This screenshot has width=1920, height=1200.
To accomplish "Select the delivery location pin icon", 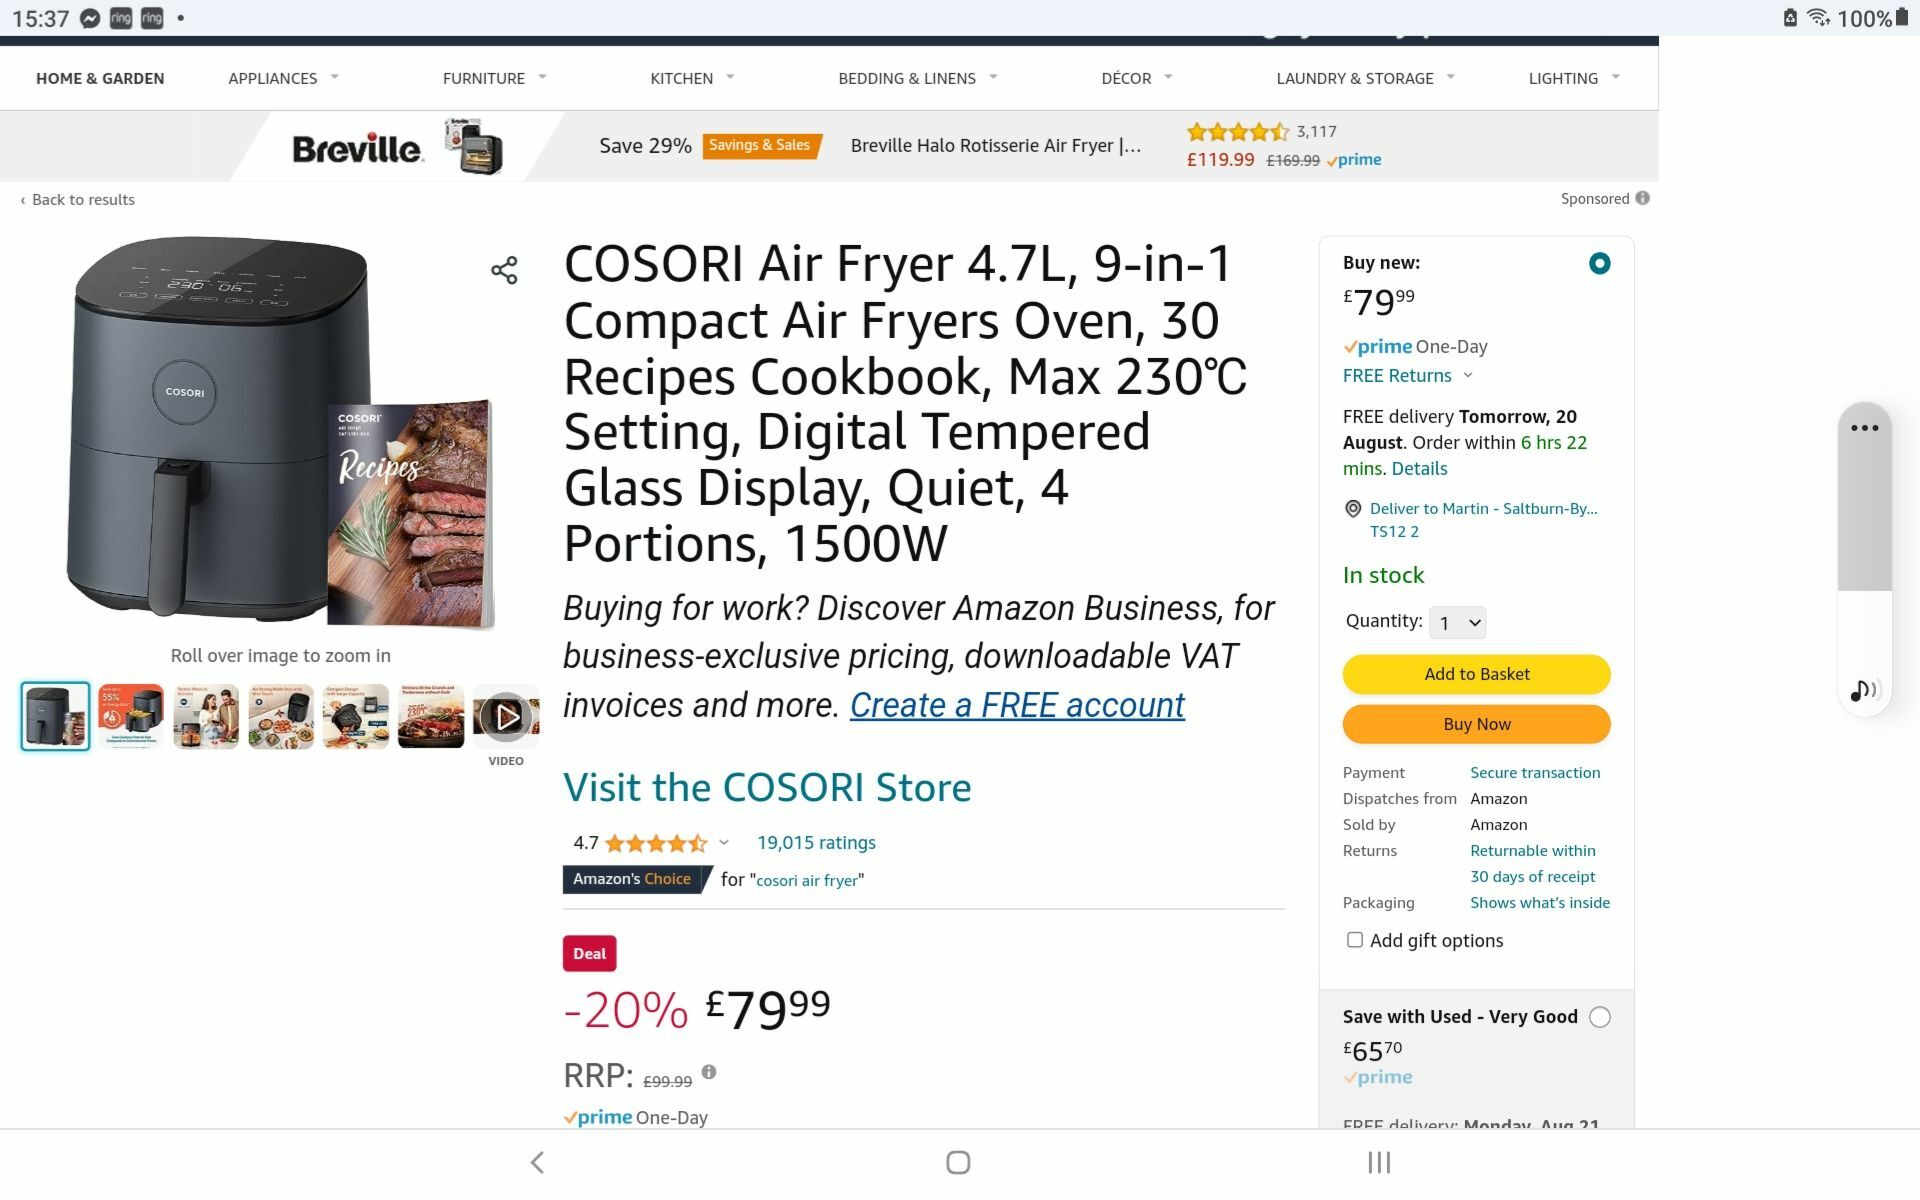I will click(1352, 509).
